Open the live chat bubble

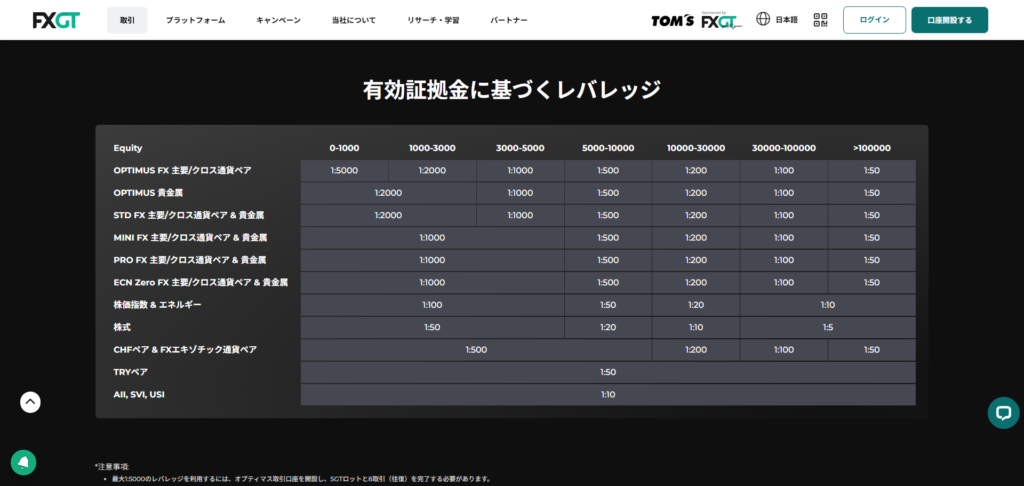pos(1003,413)
